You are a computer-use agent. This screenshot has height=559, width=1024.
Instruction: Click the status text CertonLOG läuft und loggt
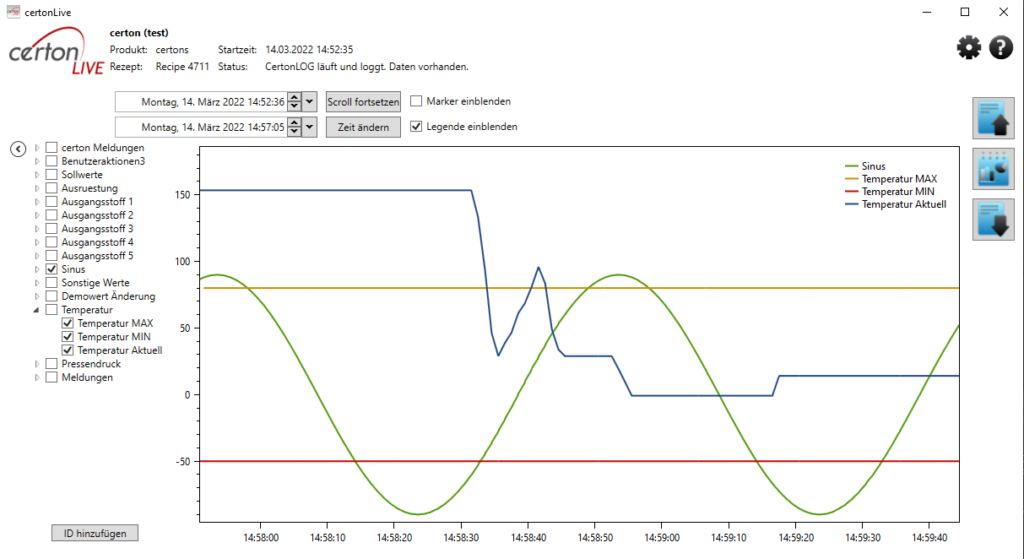coord(366,67)
